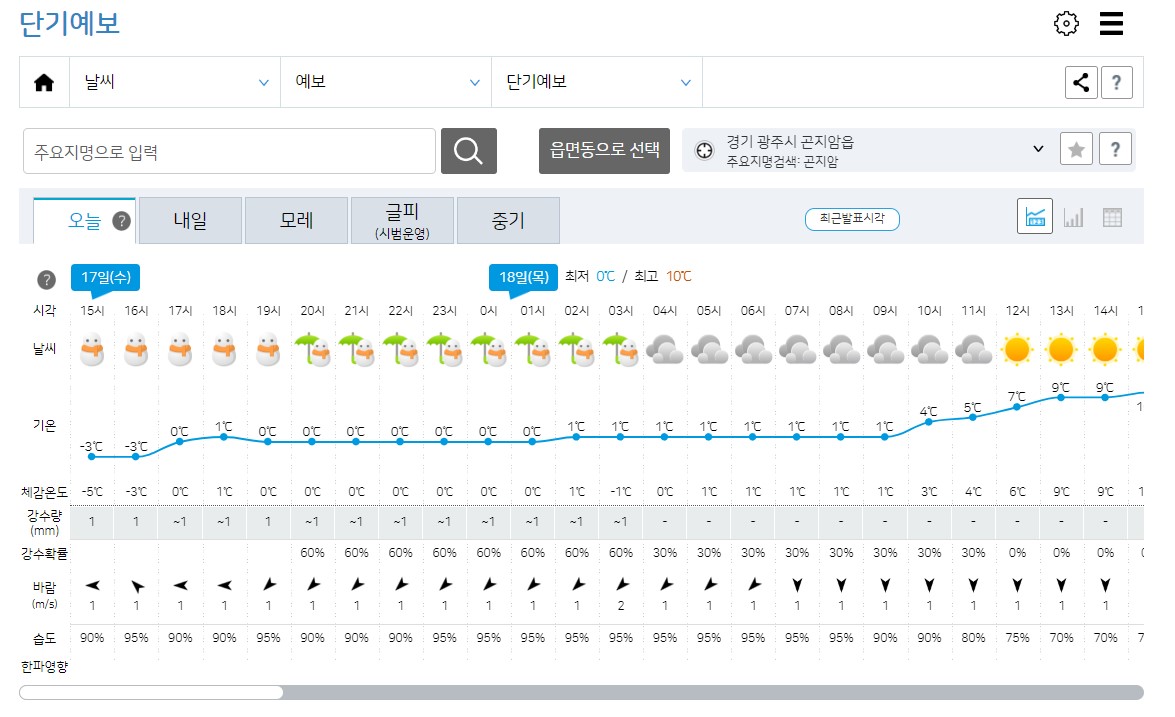Click the 18시 1℃ temperature point
1175x717 pixels.
(x=224, y=437)
